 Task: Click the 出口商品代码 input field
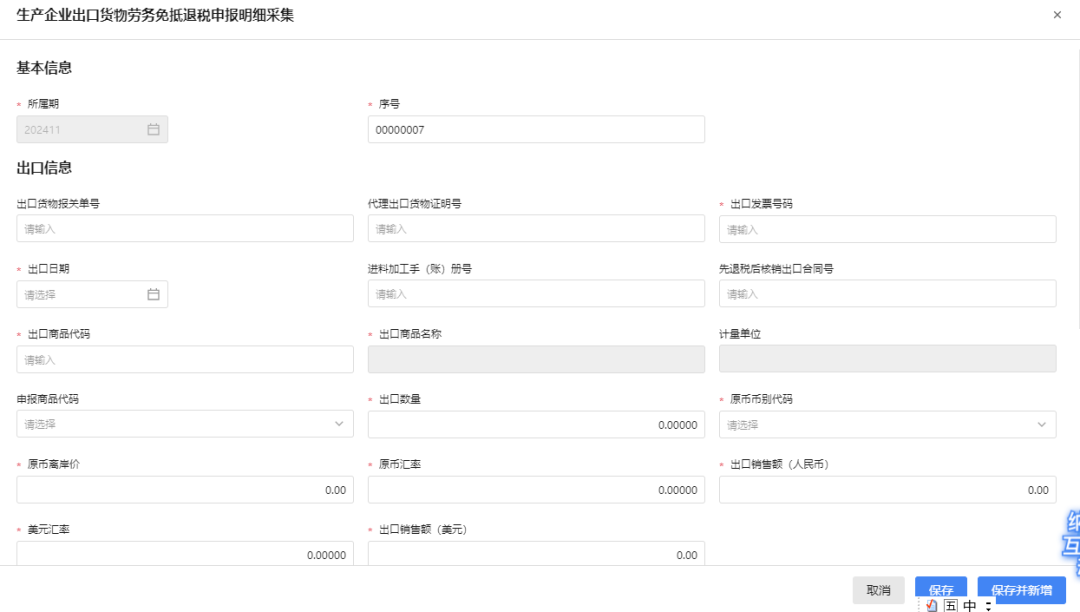[x=185, y=359]
